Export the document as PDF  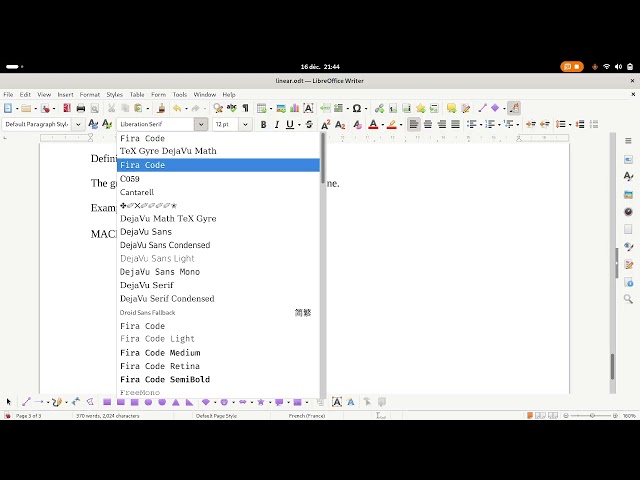pos(67,108)
